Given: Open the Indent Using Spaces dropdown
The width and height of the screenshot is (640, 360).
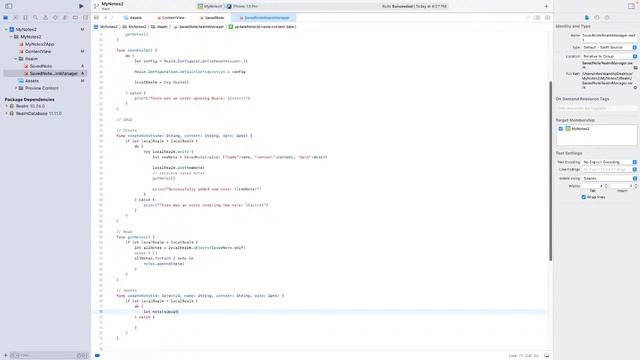Looking at the screenshot, I should click(x=609, y=178).
